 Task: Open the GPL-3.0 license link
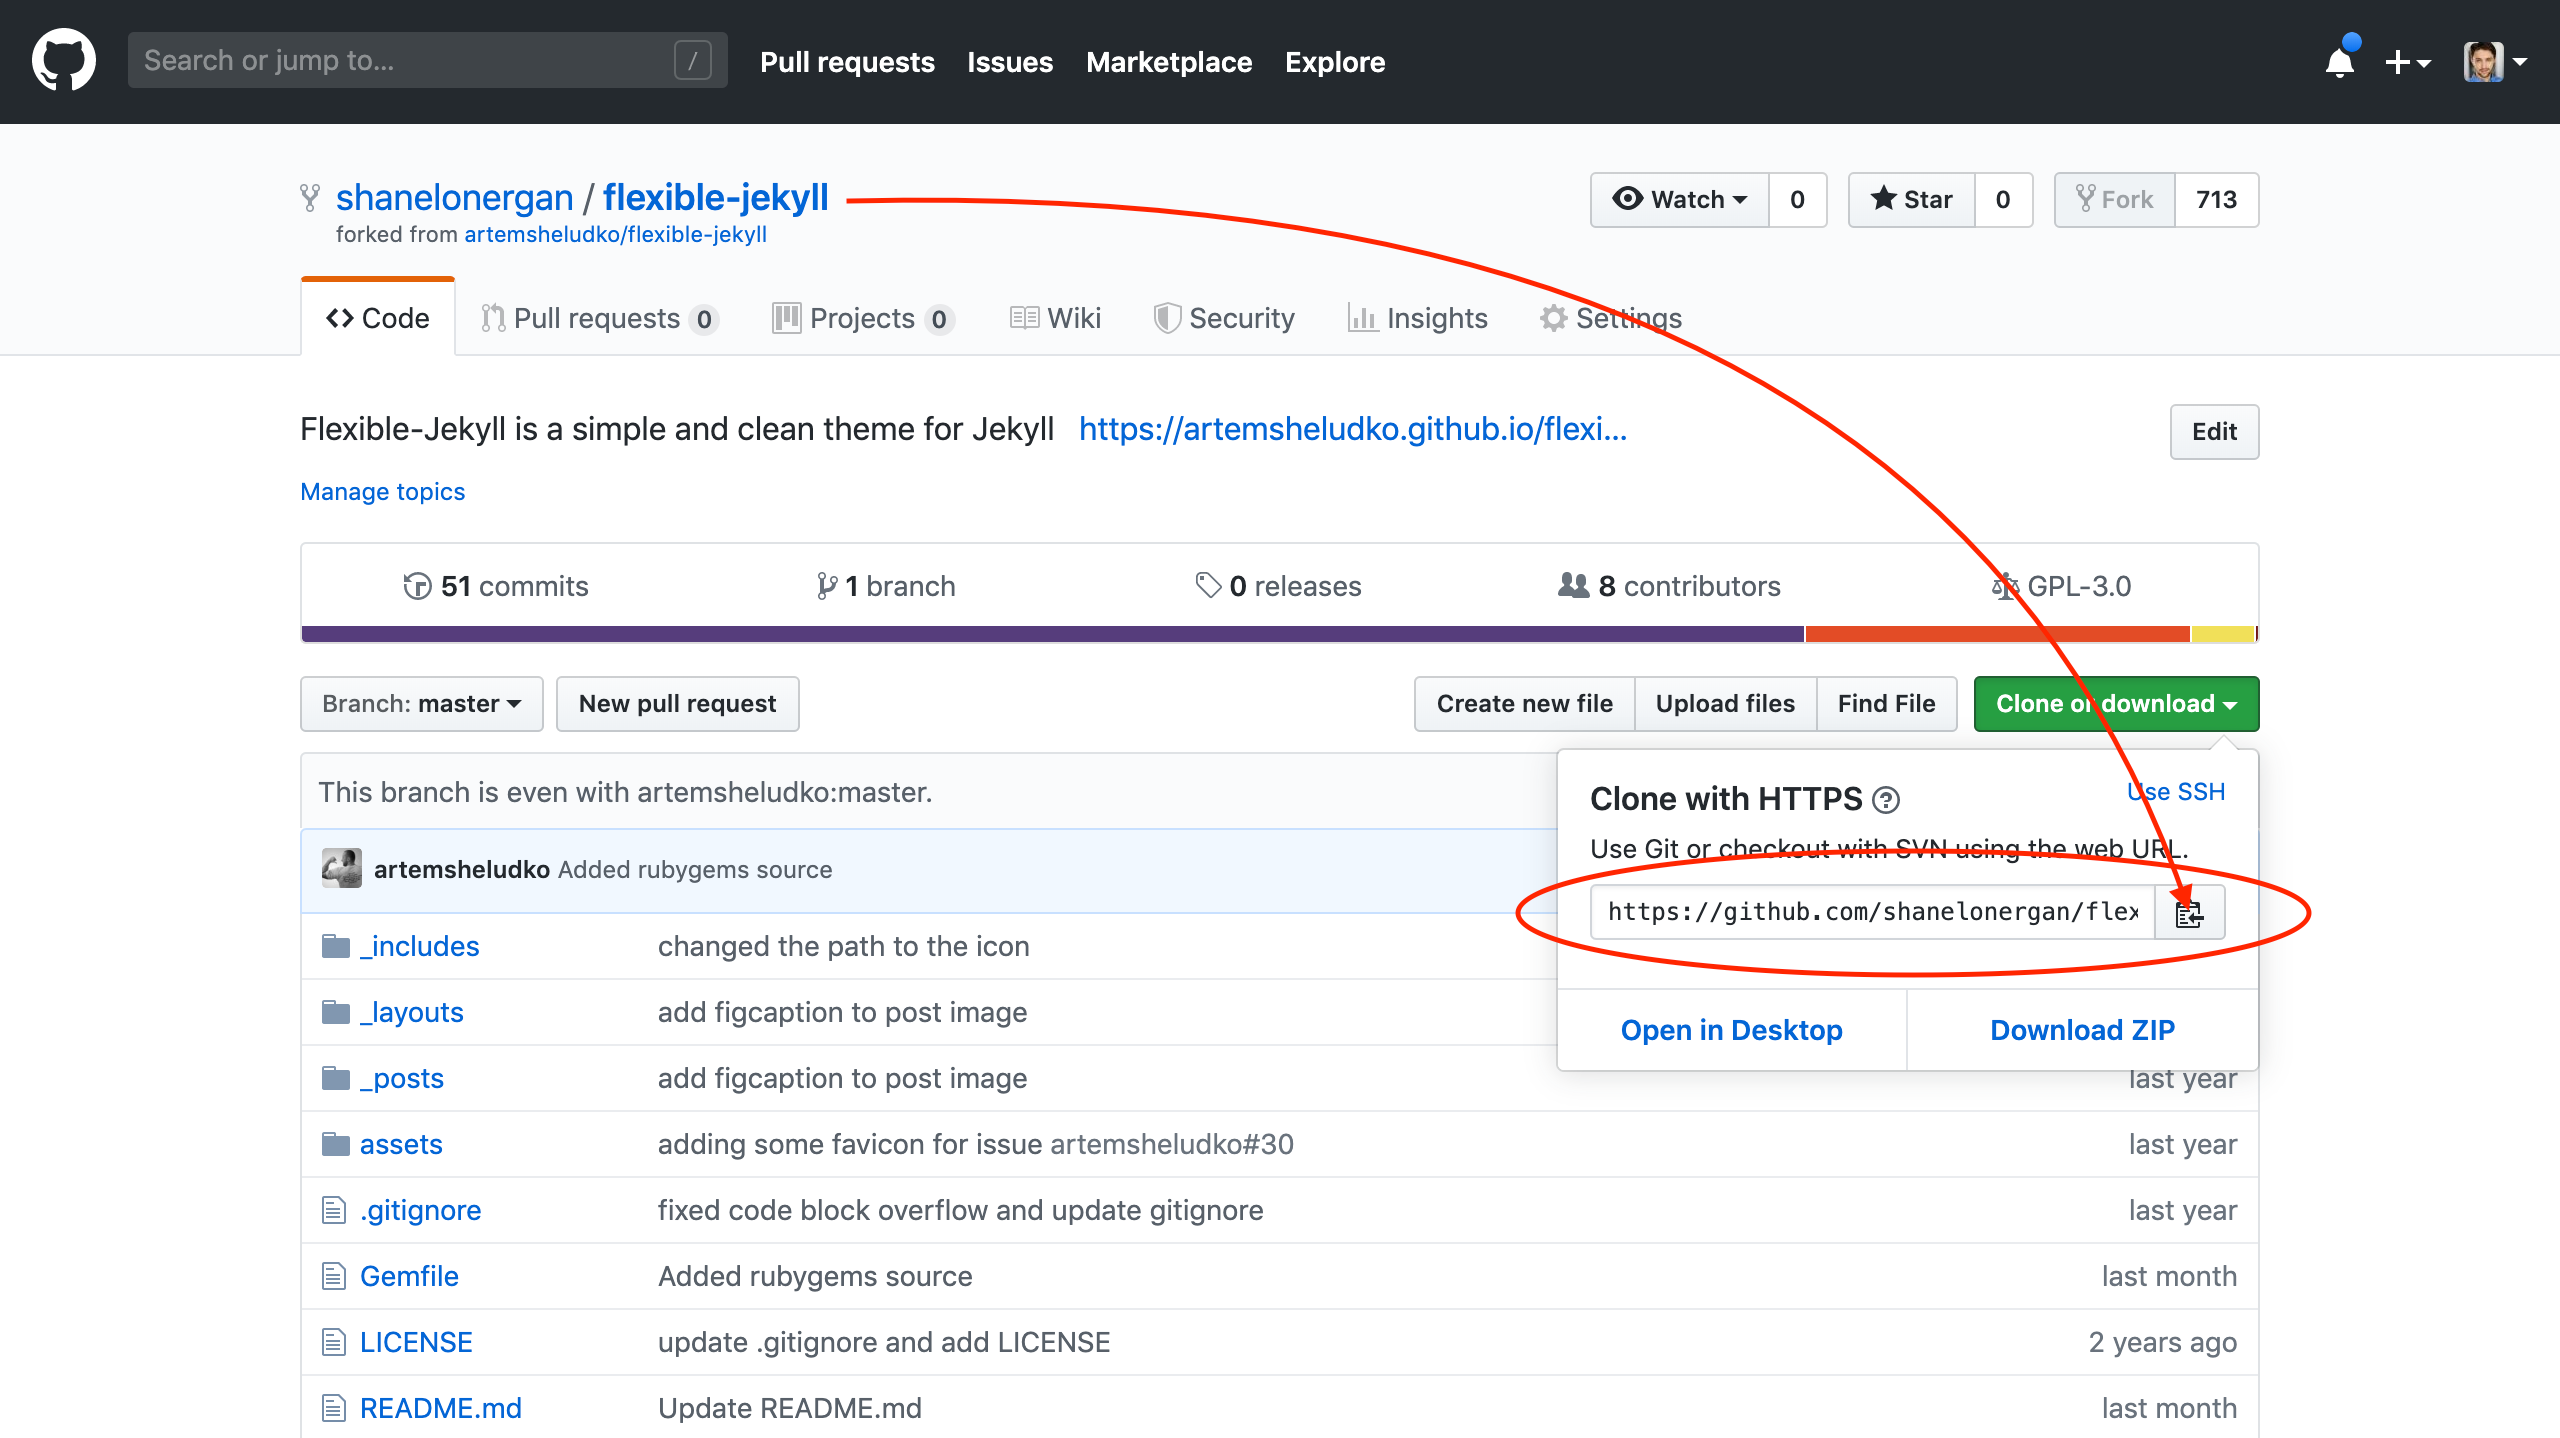pyautogui.click(x=2061, y=586)
